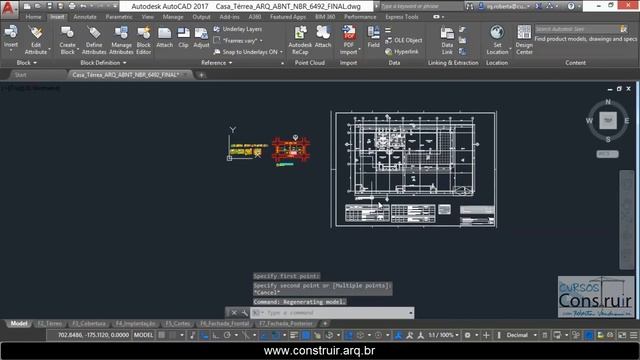Switch to the View ribbon tab
640x360 pixels.
pos(147,17)
